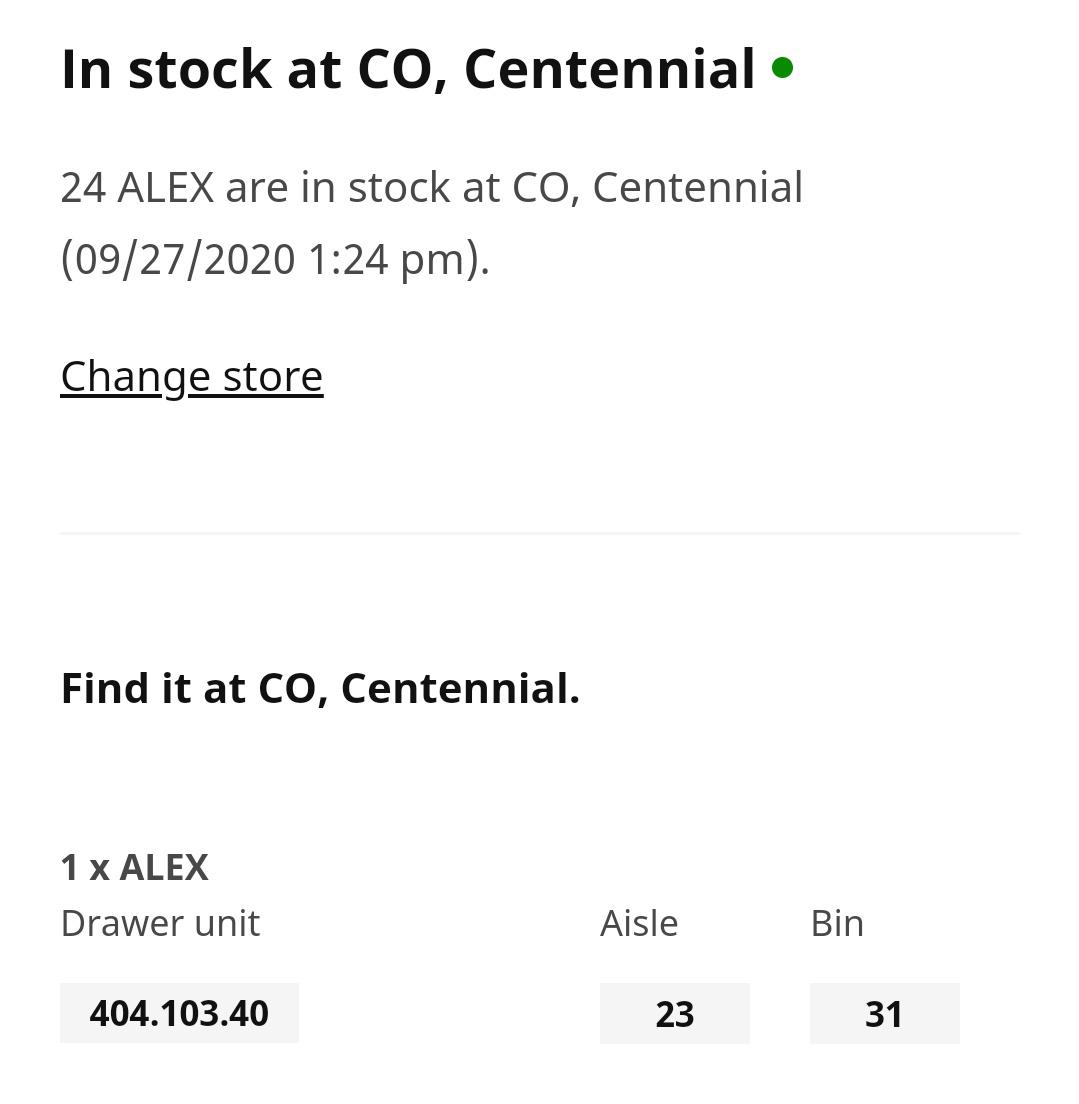Click the ALEX product name in stock message
1079x1104 pixels.
(x=167, y=186)
